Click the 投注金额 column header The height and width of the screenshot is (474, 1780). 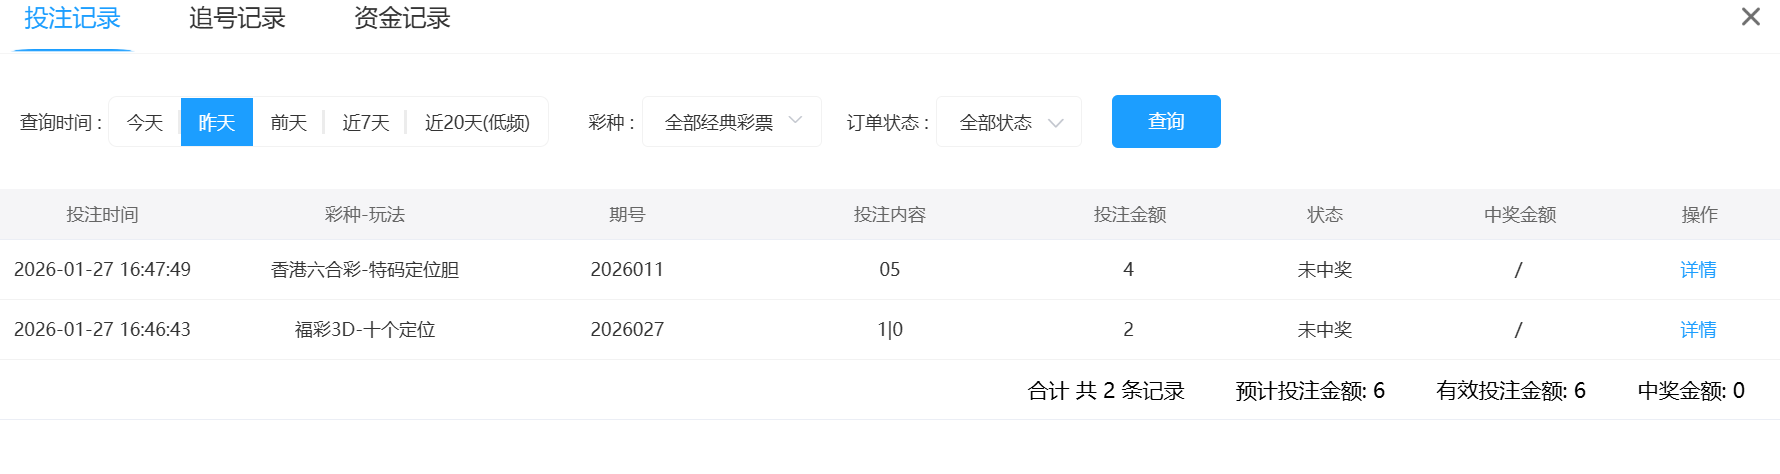[x=1130, y=215]
